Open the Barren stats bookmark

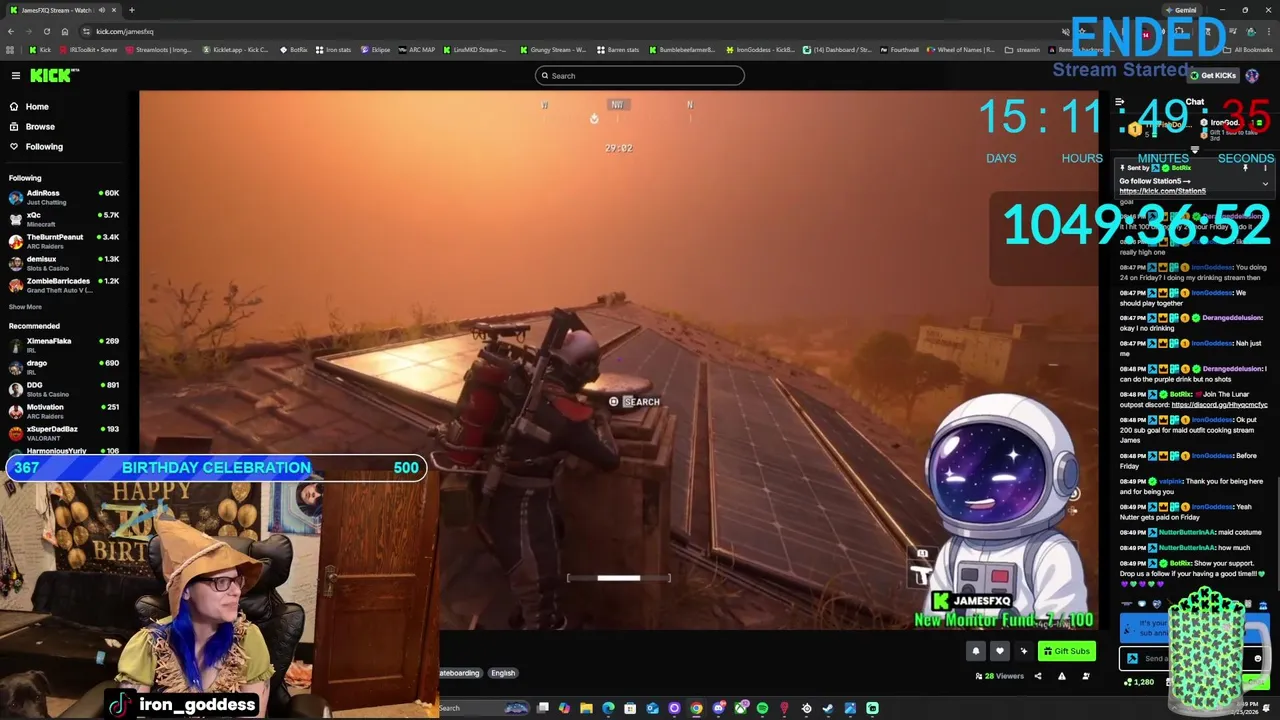[x=618, y=50]
